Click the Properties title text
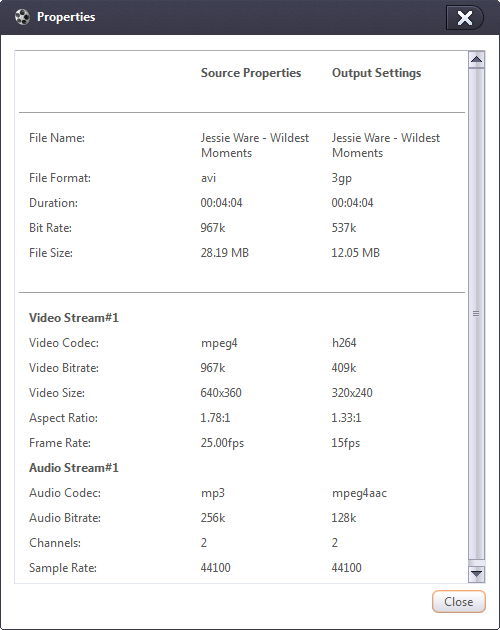 tap(66, 17)
